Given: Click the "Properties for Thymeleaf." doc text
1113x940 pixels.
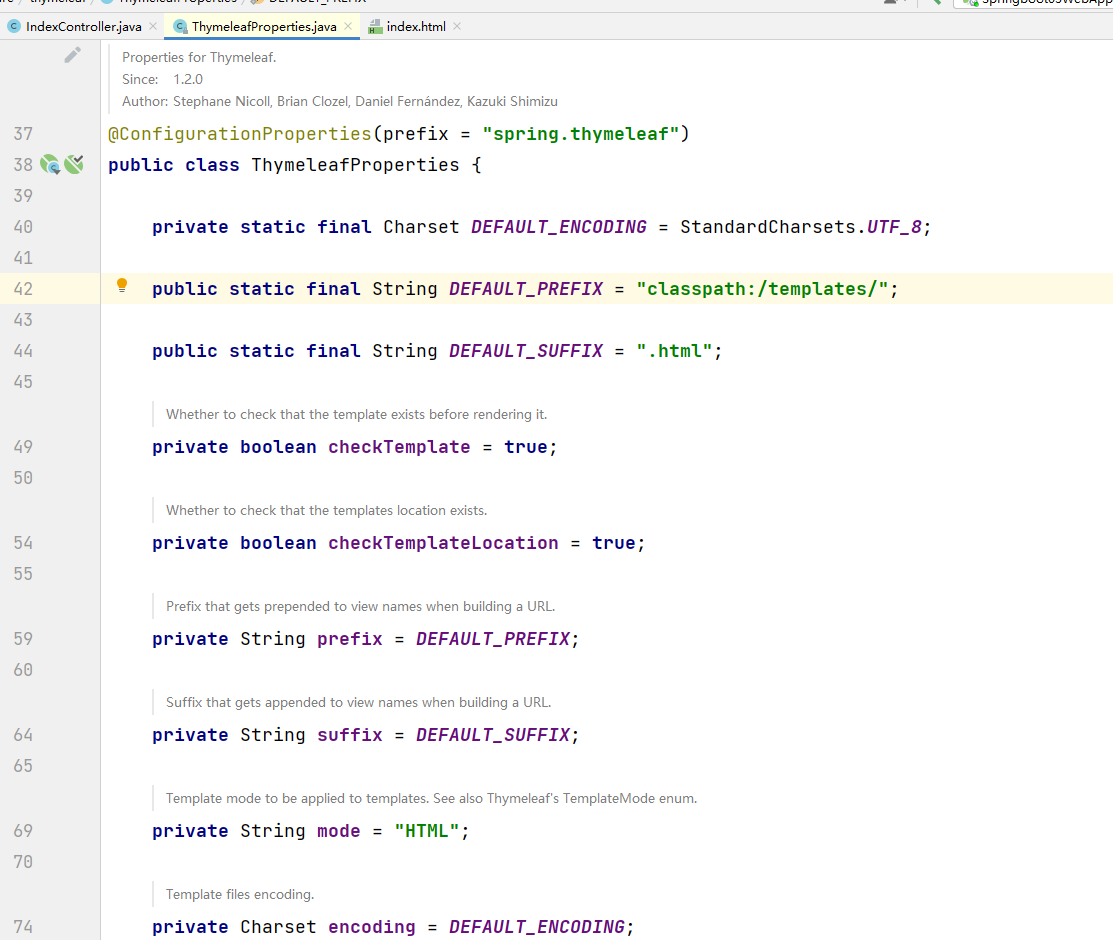Looking at the screenshot, I should tap(199, 58).
